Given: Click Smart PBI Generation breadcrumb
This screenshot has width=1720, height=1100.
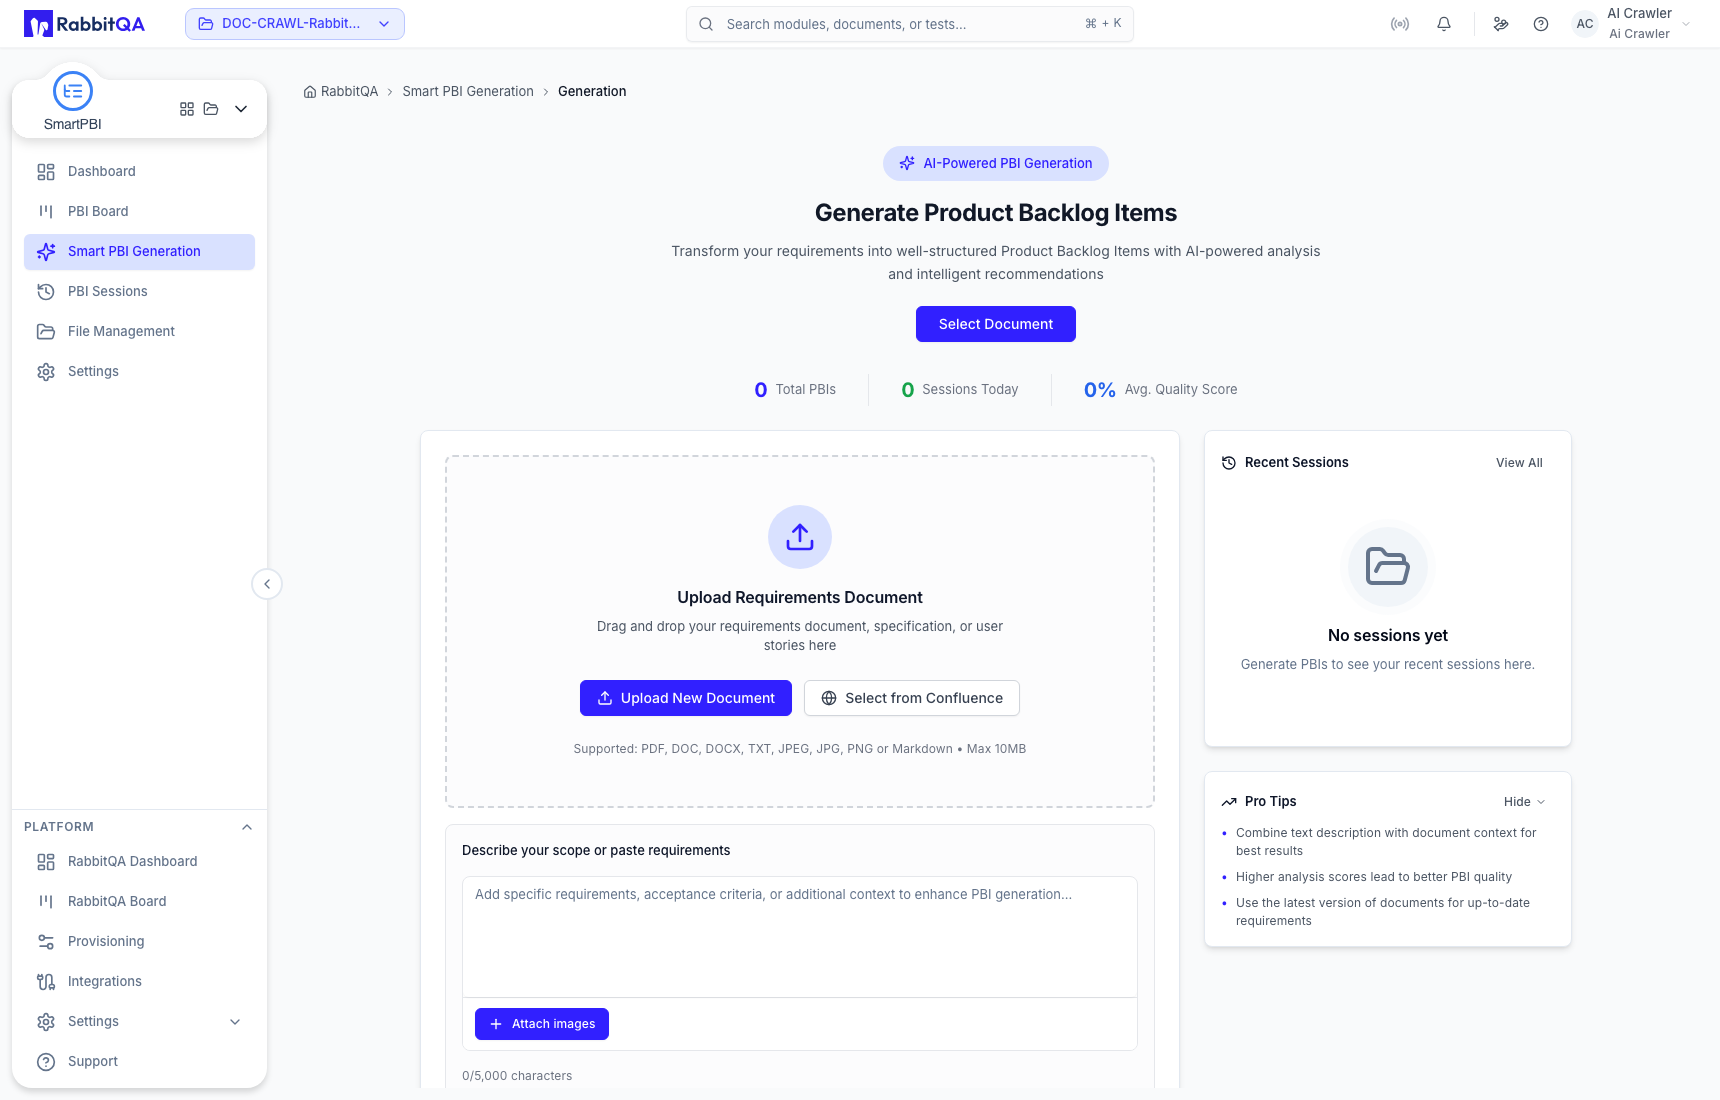Looking at the screenshot, I should tap(468, 92).
